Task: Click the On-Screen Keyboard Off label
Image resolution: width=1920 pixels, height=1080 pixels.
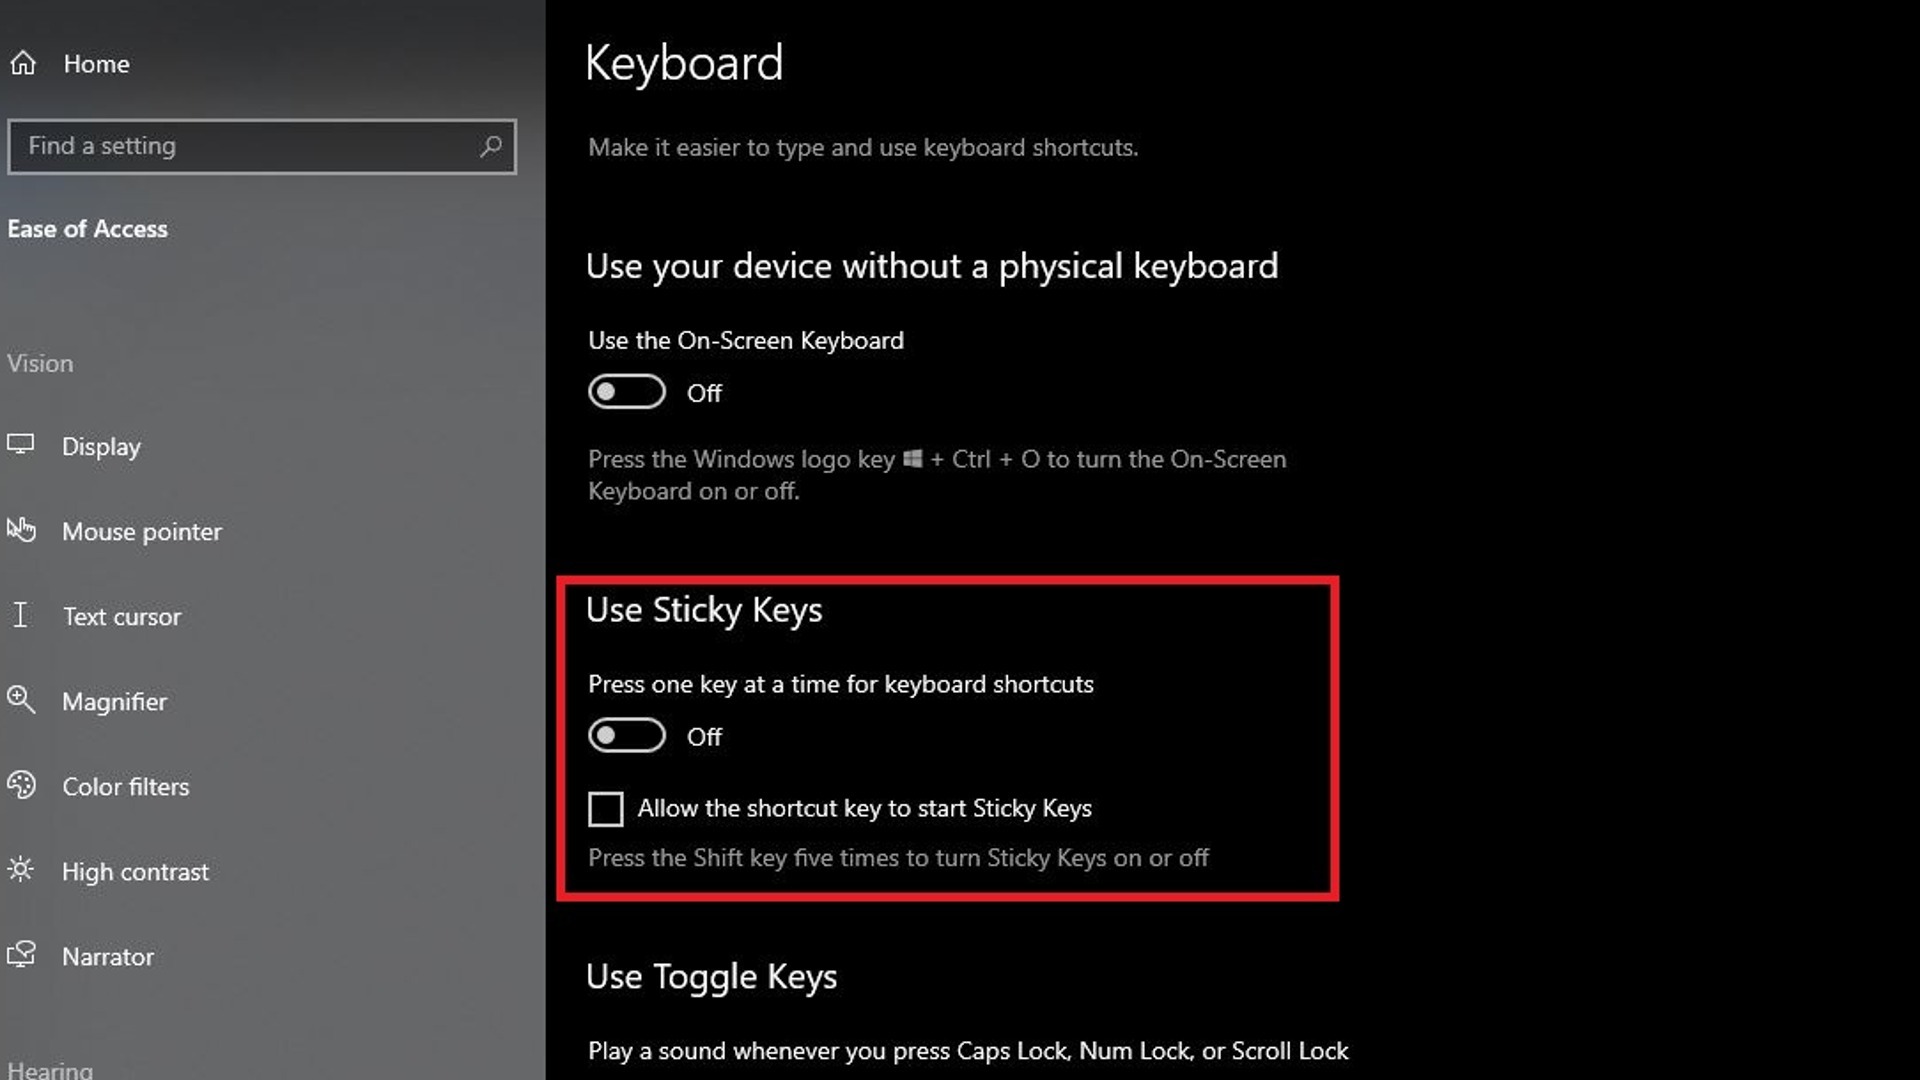Action: click(704, 392)
